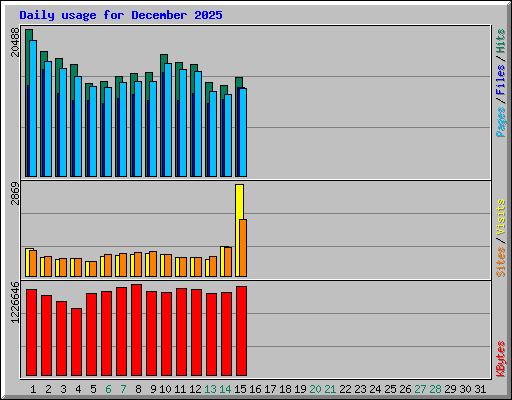Select day 5 on the date axis
This screenshot has width=512, height=400.
pos(93,389)
